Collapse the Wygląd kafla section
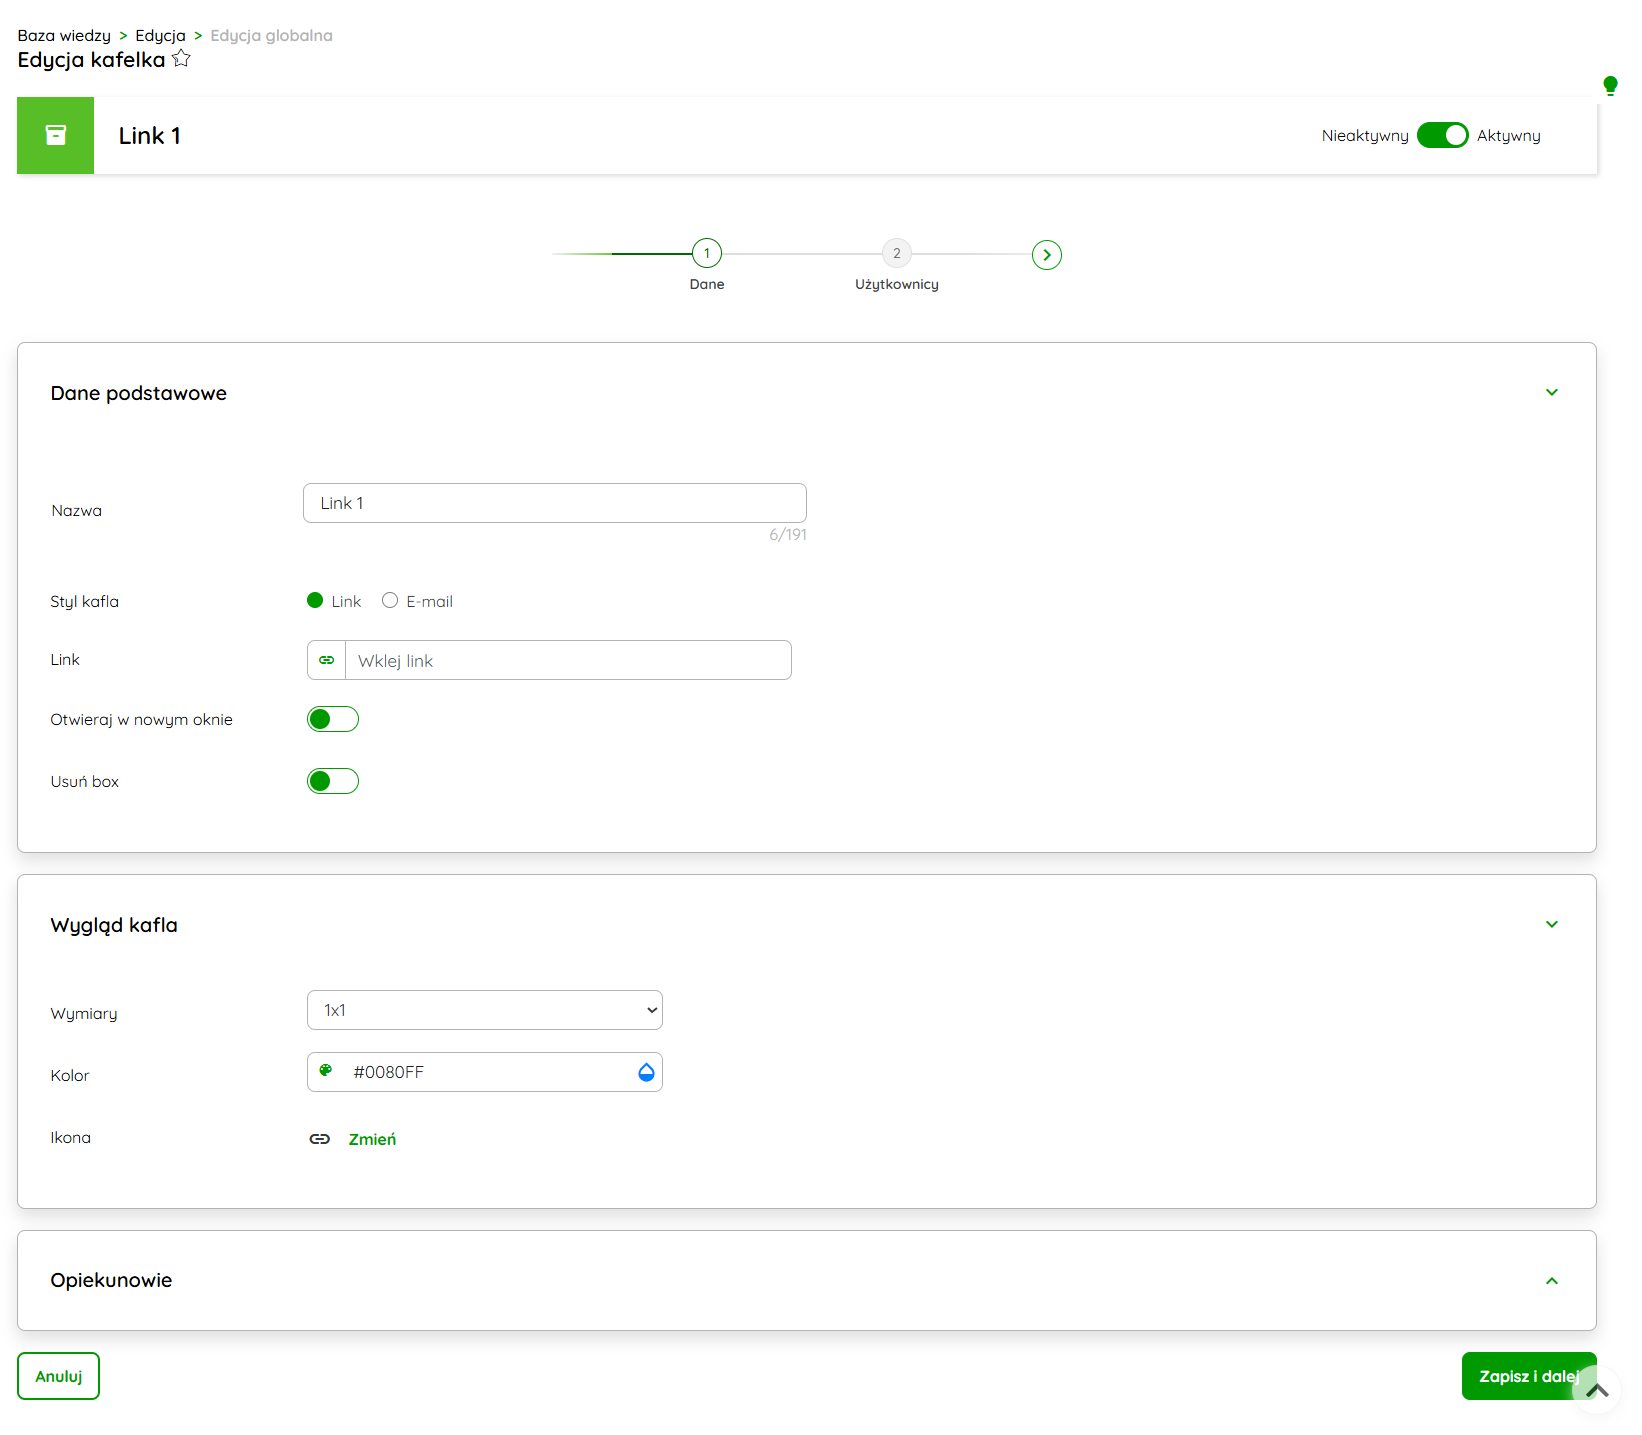 pyautogui.click(x=1551, y=924)
